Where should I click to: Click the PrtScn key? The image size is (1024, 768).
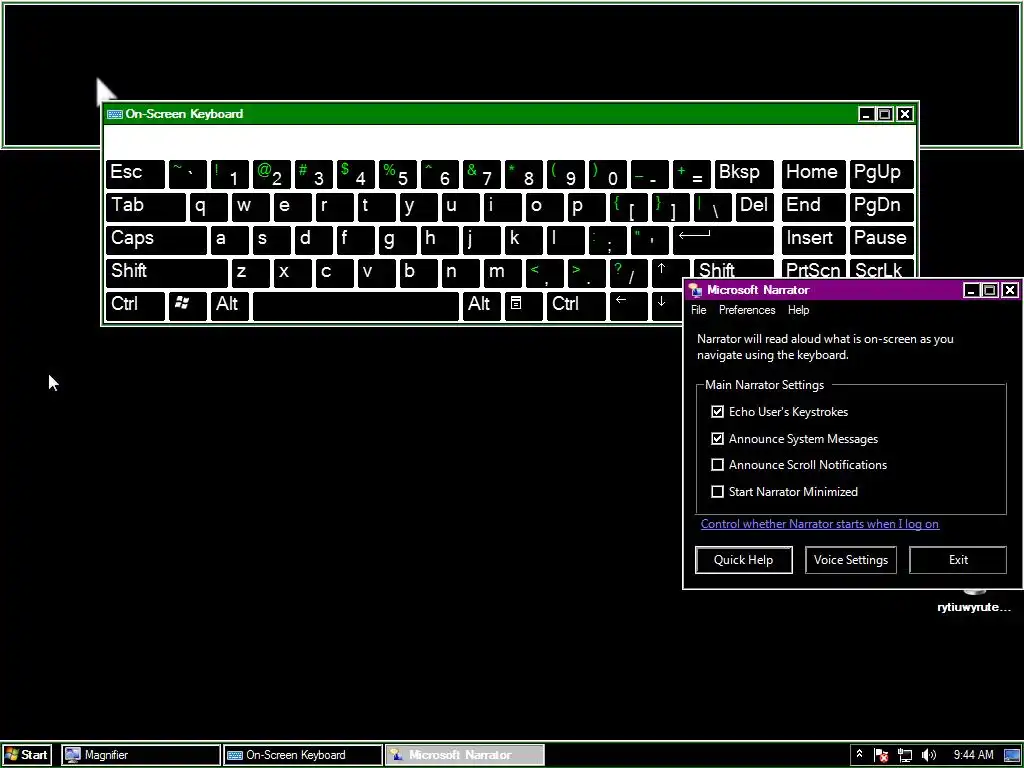click(x=813, y=269)
